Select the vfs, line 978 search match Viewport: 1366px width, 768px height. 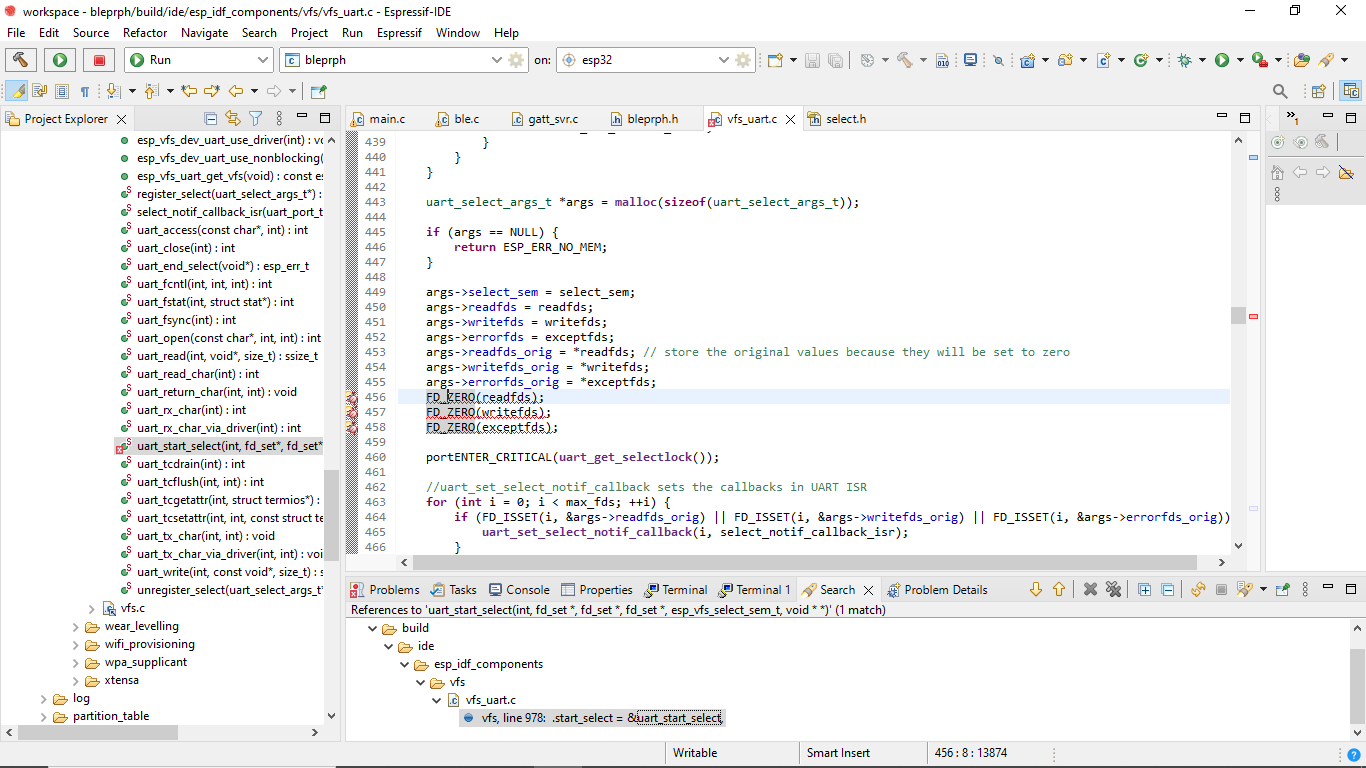pos(592,718)
